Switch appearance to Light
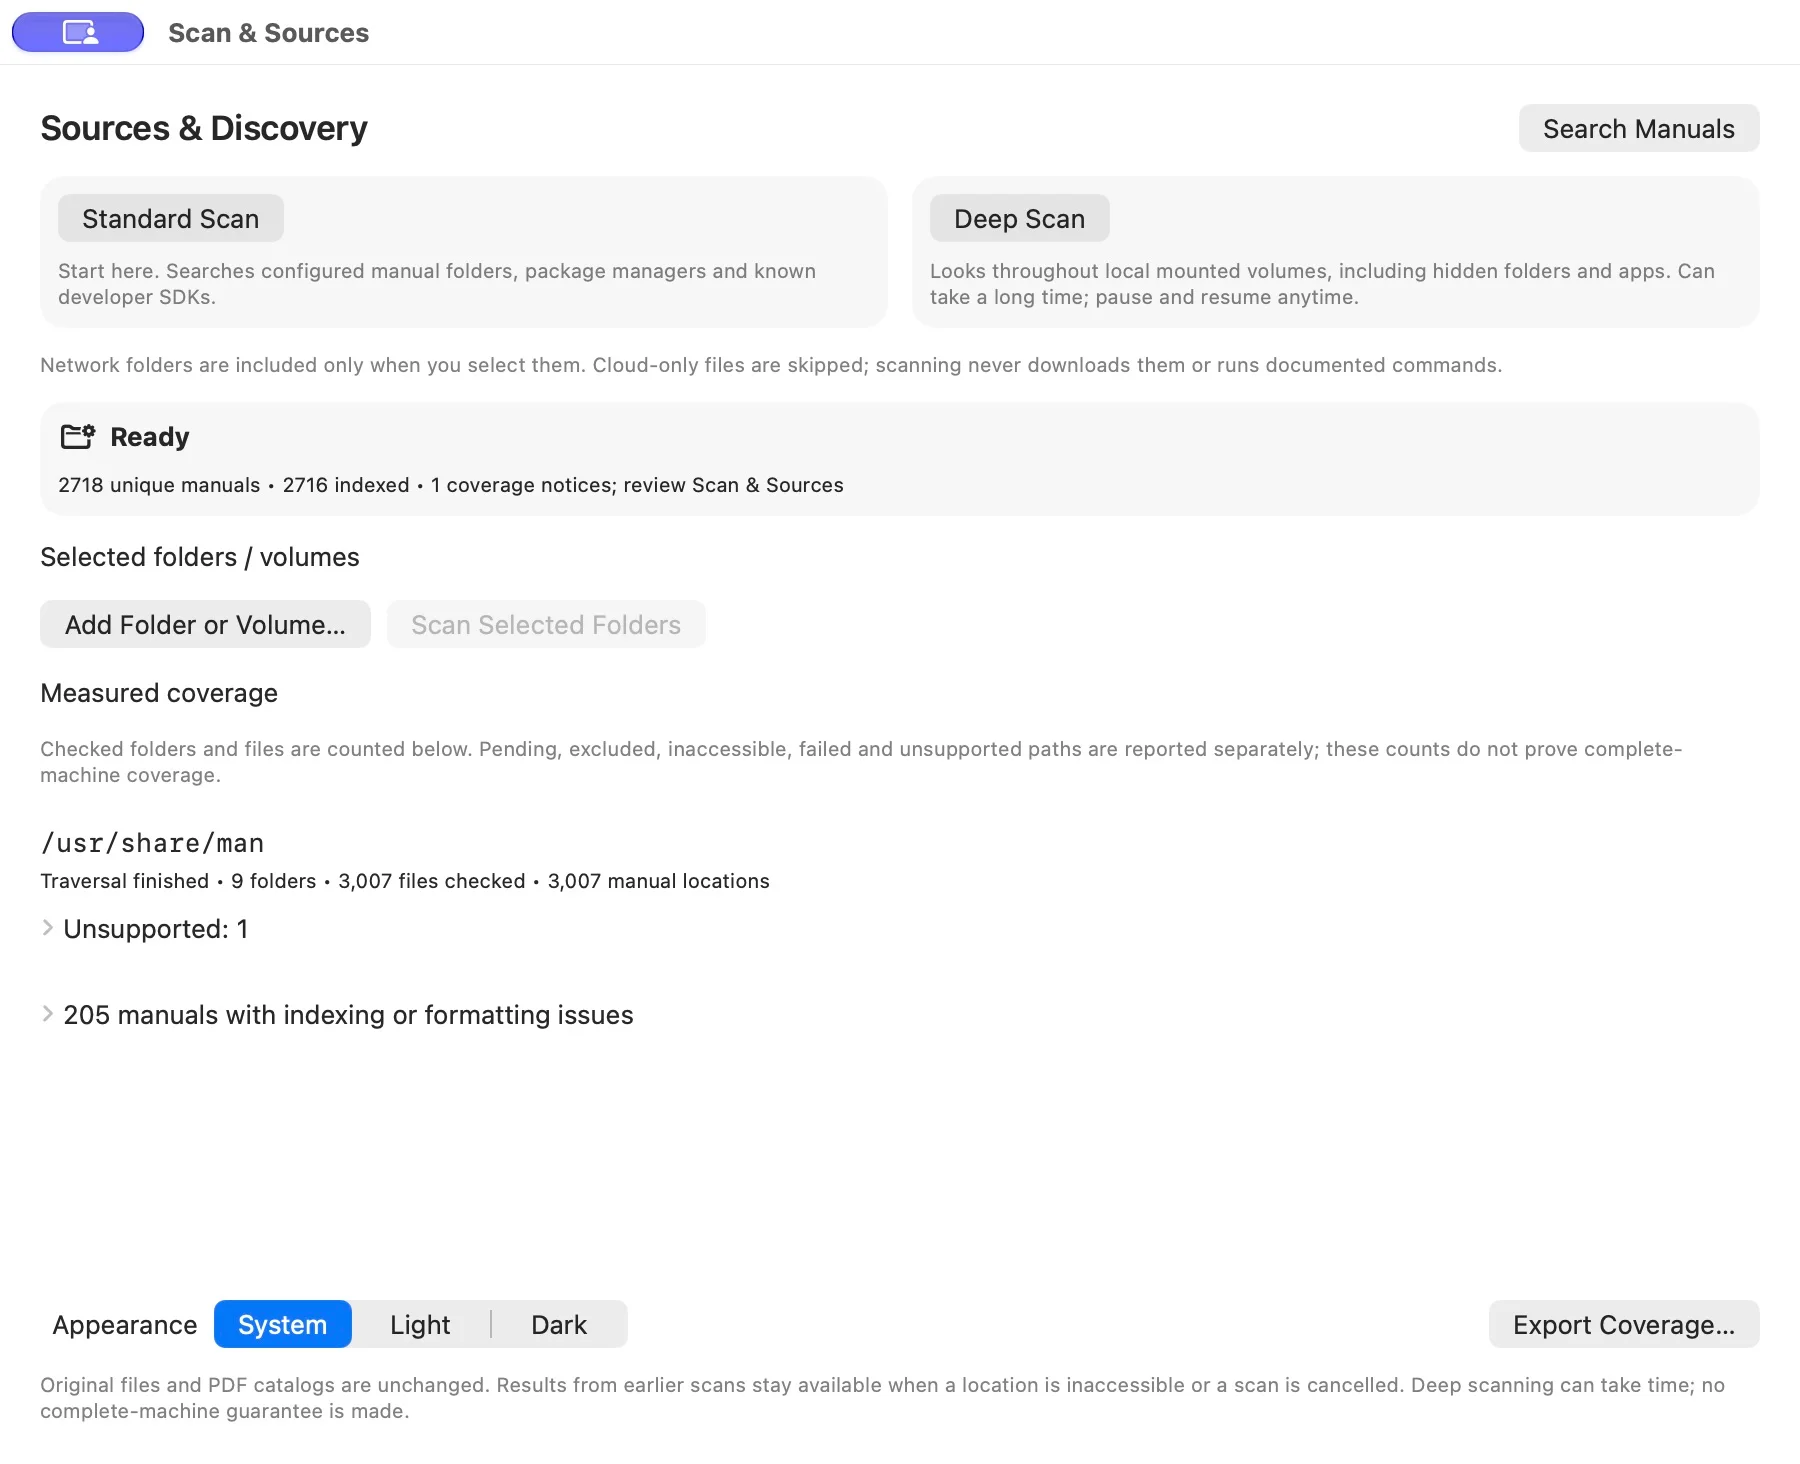Image resolution: width=1800 pixels, height=1464 pixels. pyautogui.click(x=420, y=1324)
